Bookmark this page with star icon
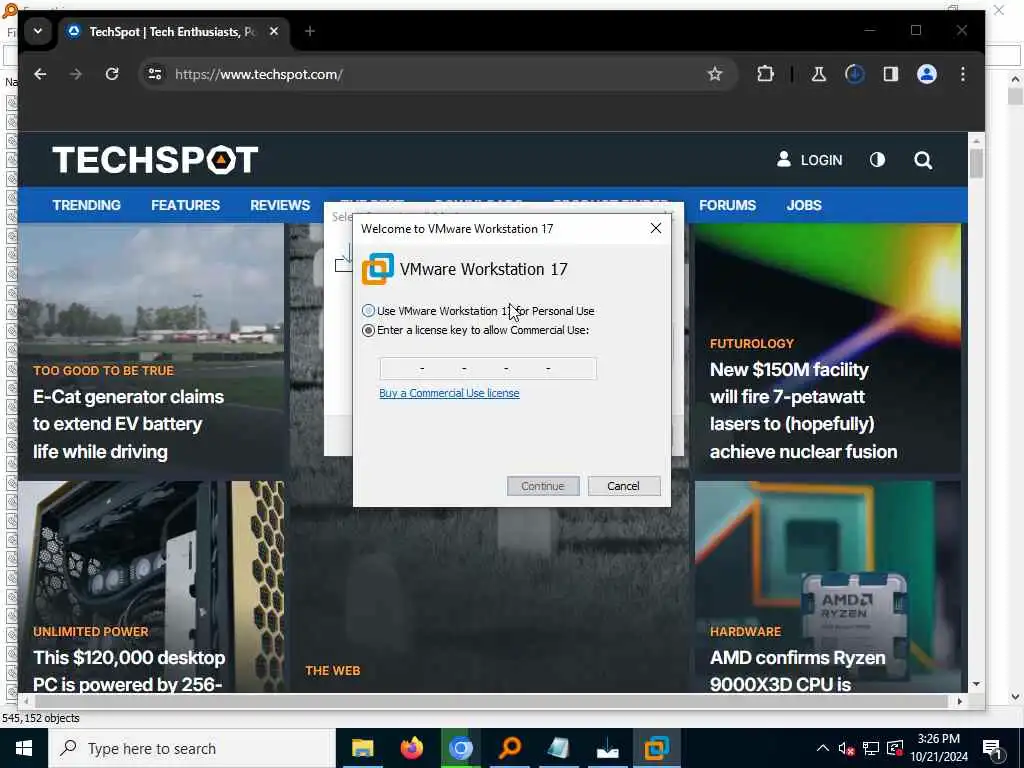 715,74
